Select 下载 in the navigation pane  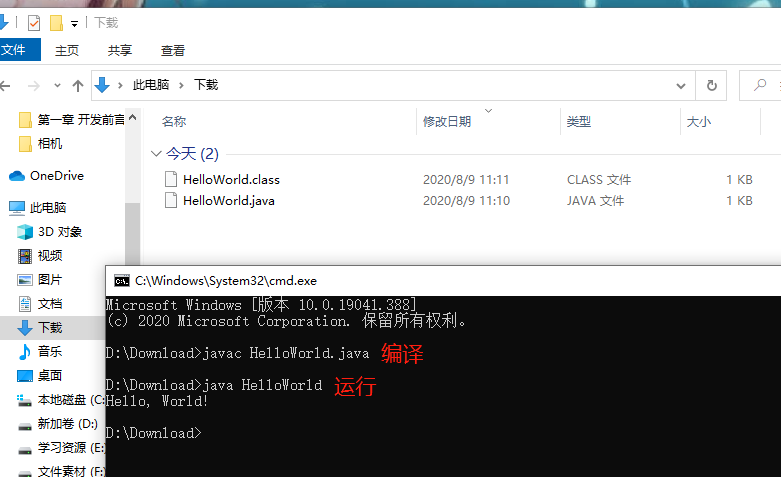(x=40, y=327)
